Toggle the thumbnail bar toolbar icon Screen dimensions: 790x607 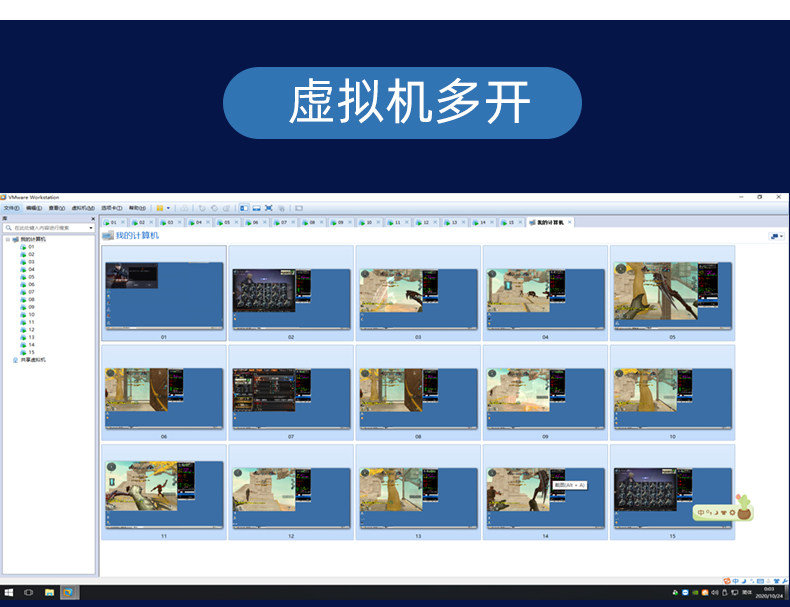[256, 208]
